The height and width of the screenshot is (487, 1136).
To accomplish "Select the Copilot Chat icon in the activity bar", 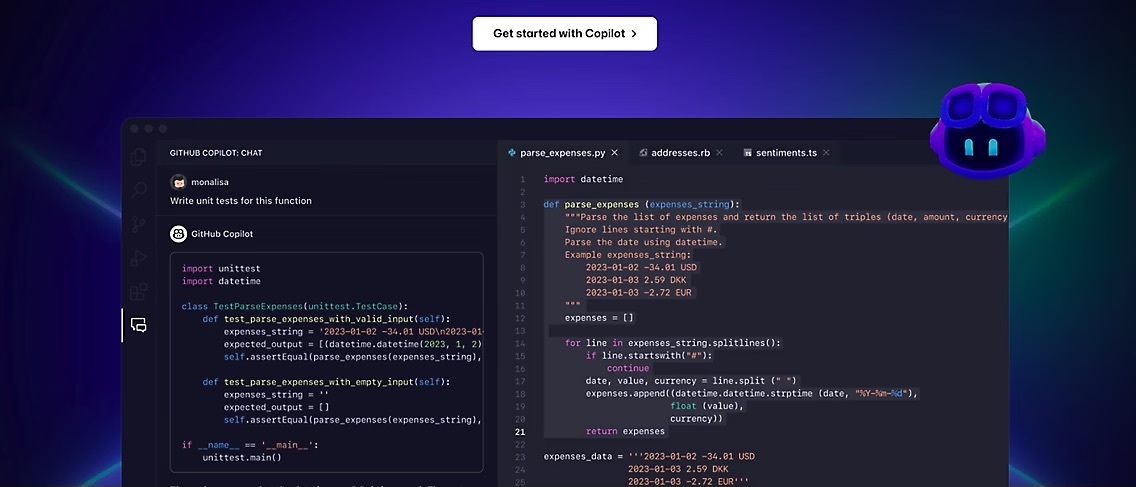I will coord(138,325).
